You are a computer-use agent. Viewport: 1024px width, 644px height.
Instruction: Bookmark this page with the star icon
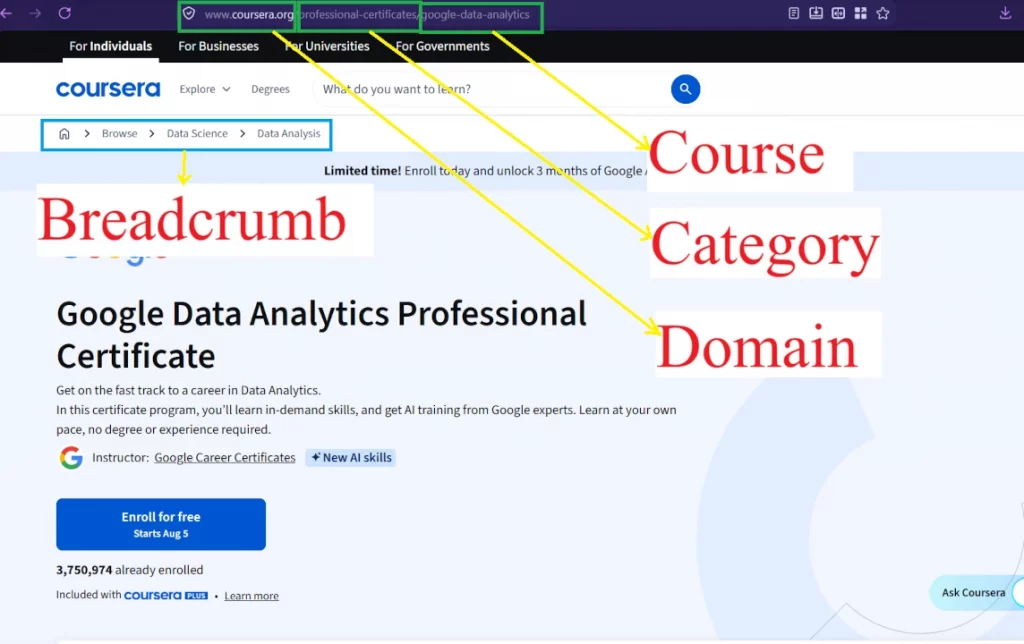coord(882,13)
